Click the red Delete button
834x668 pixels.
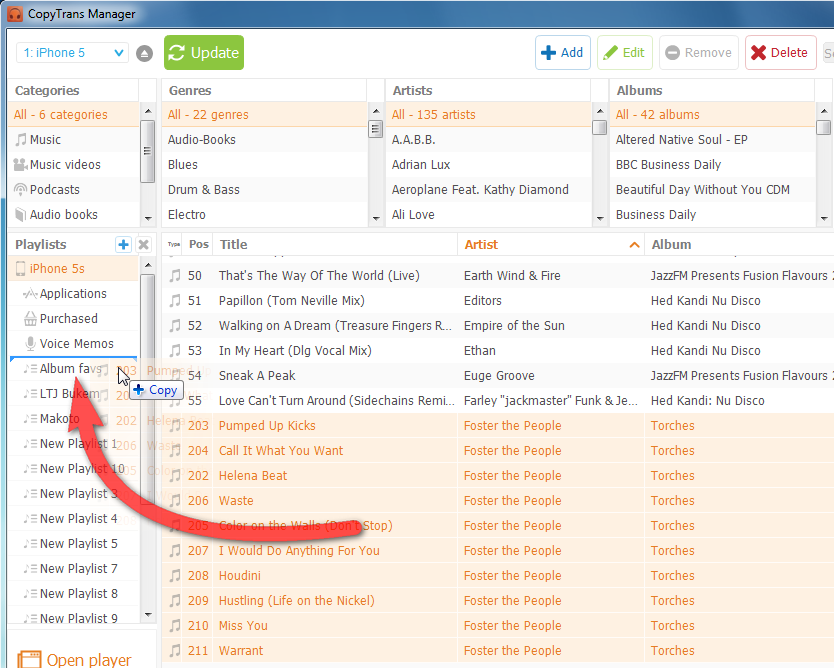click(x=780, y=53)
